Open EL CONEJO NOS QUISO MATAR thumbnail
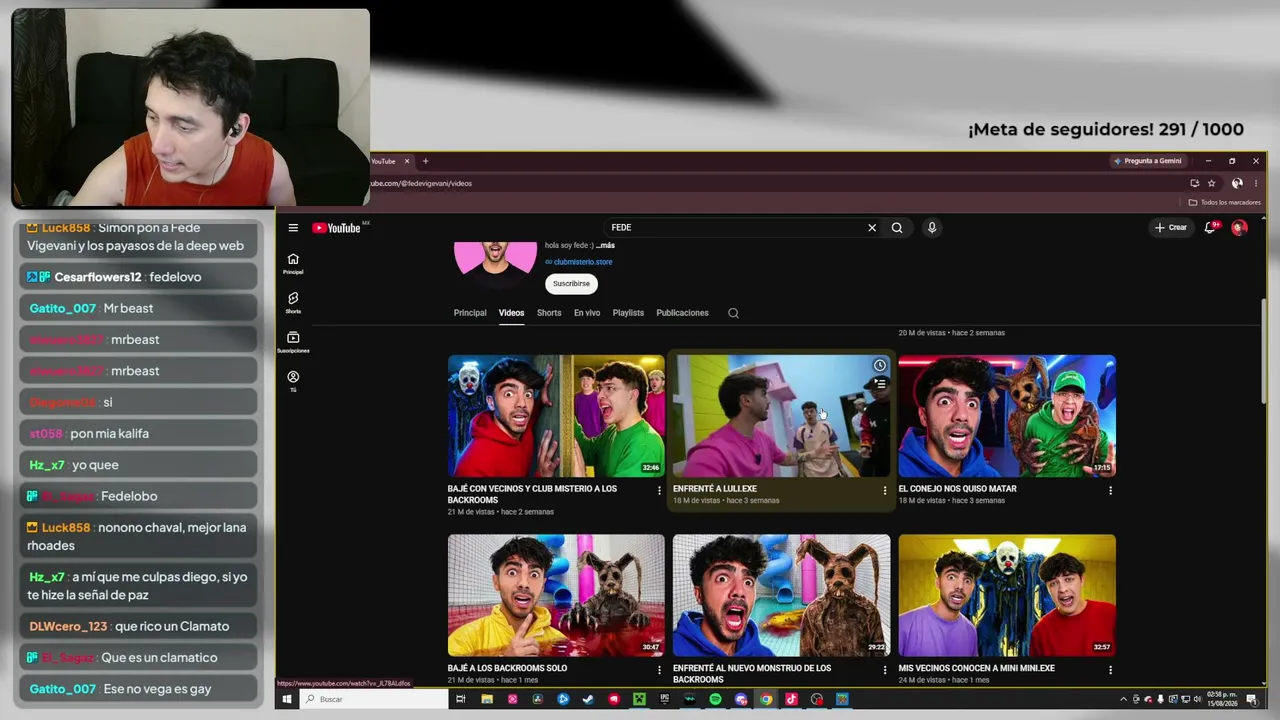This screenshot has width=1280, height=720. (1007, 416)
